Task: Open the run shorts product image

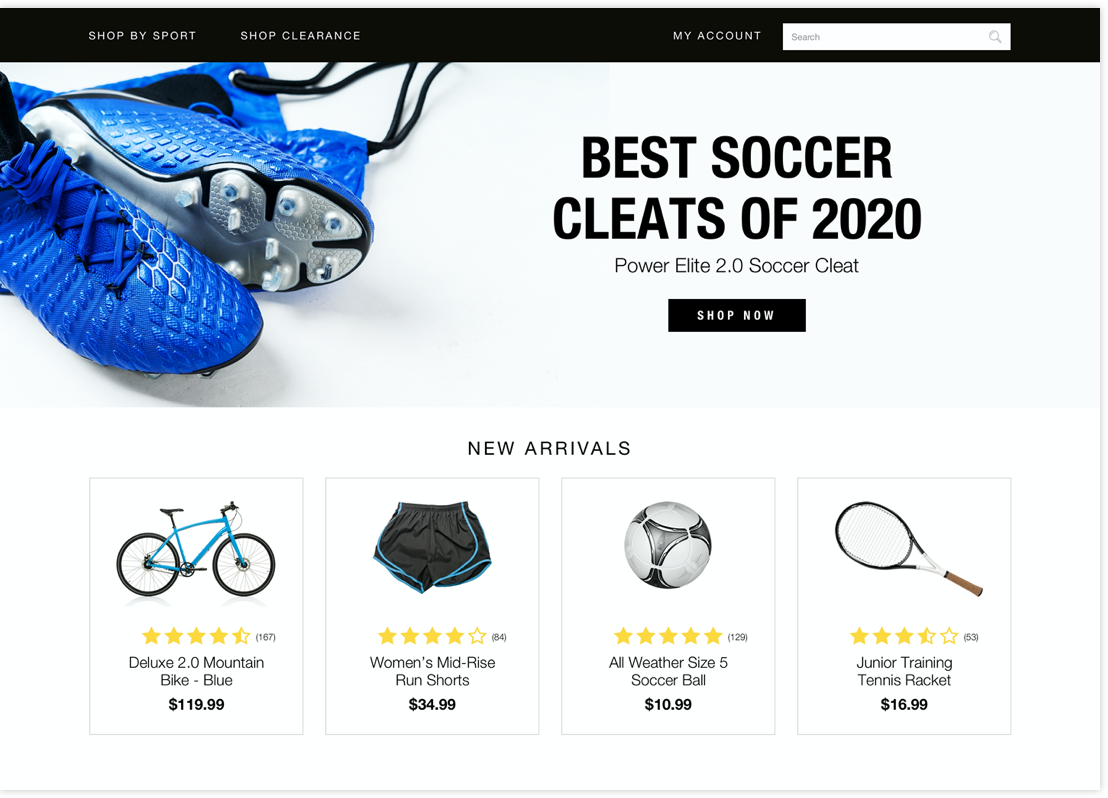Action: click(432, 546)
